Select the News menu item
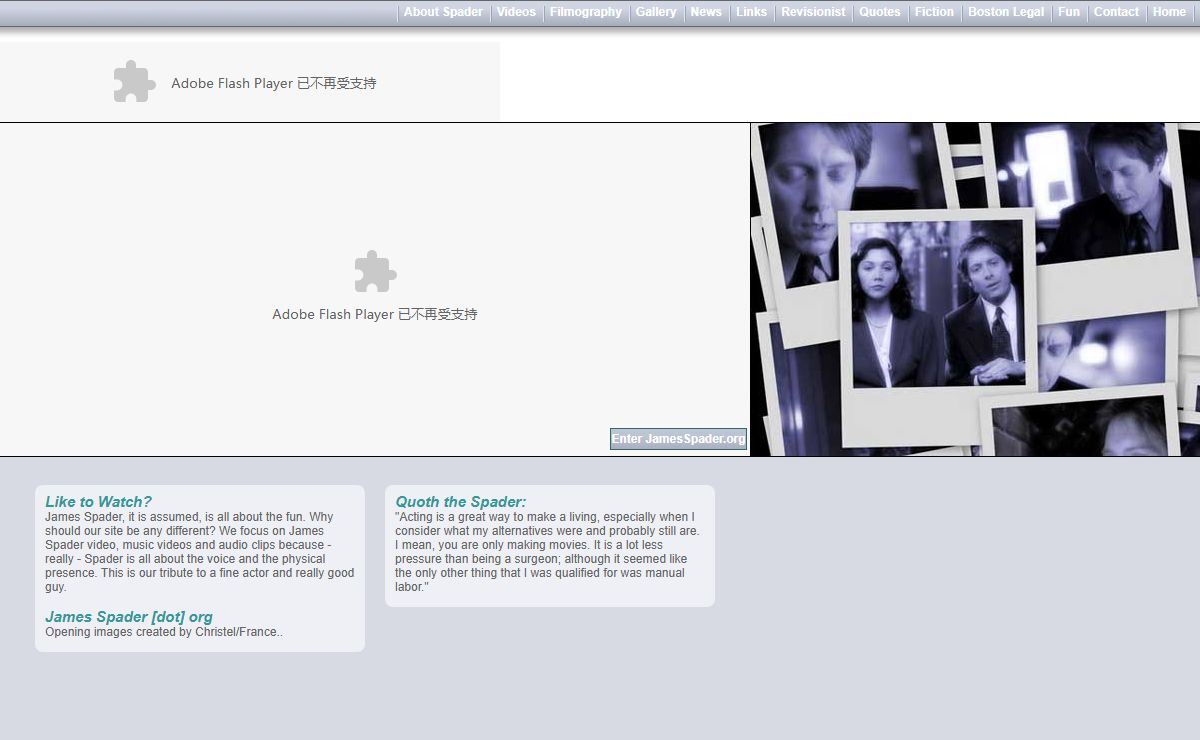 [x=706, y=12]
